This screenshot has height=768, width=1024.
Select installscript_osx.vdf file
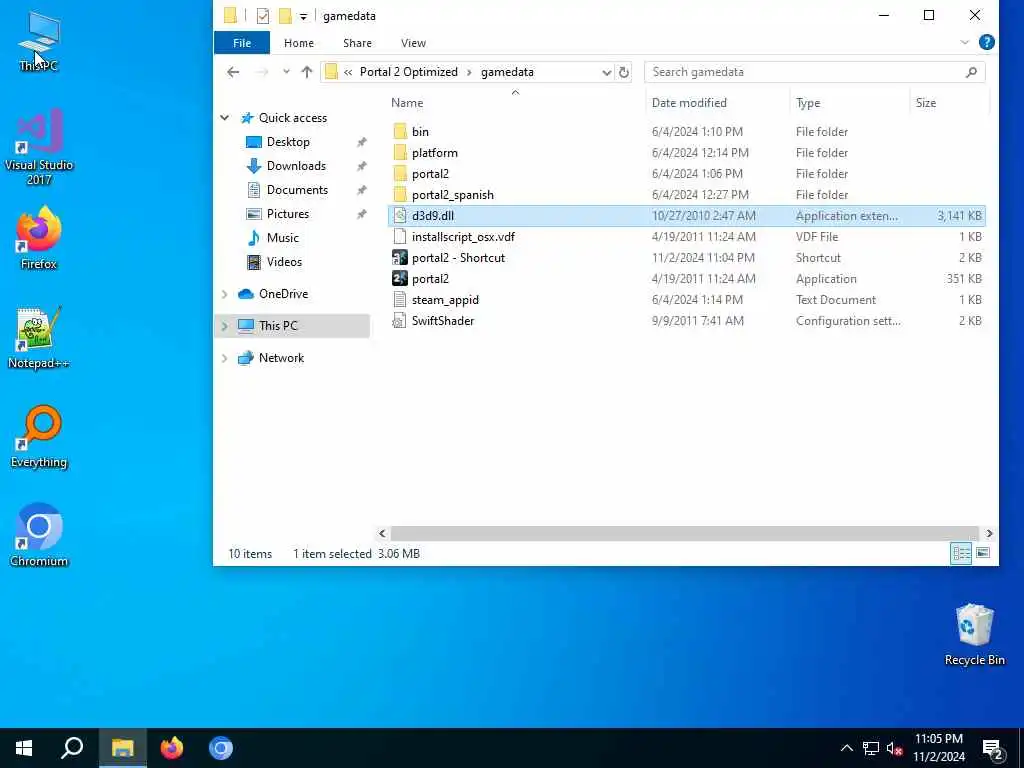coord(686,237)
